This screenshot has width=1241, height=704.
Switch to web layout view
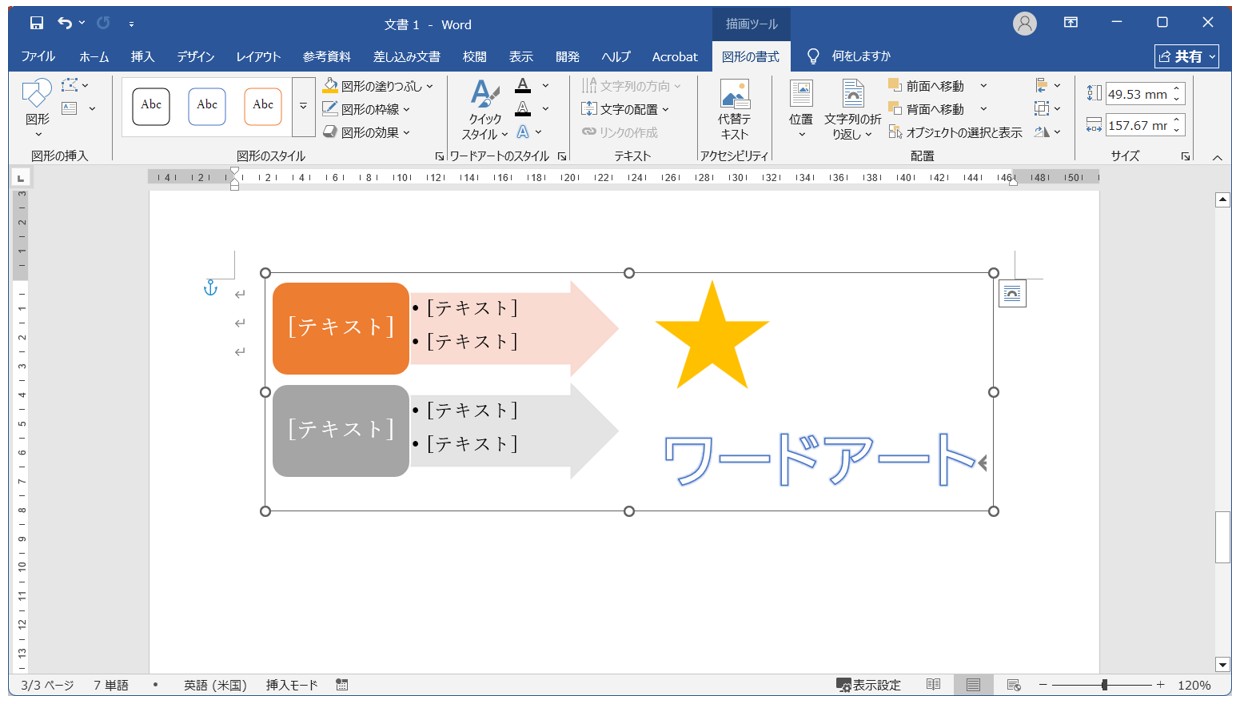click(1013, 685)
